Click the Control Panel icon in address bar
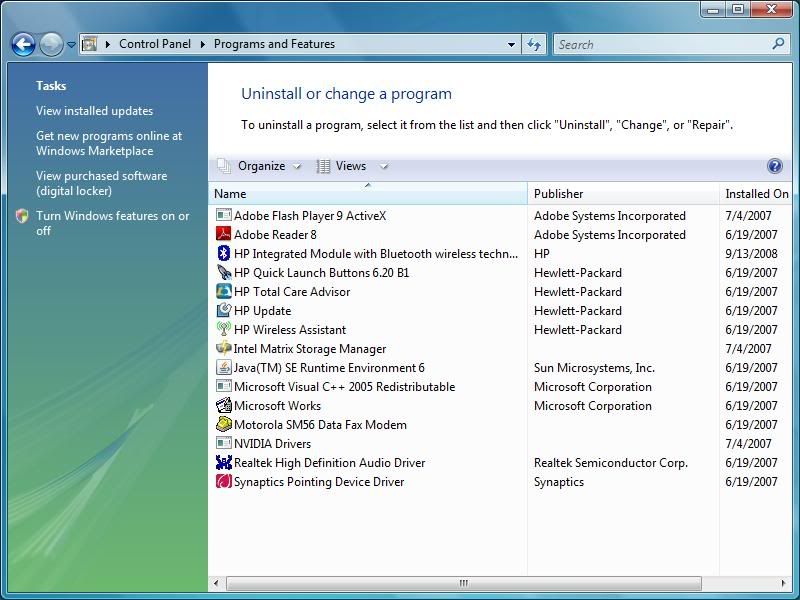 pyautogui.click(x=89, y=44)
